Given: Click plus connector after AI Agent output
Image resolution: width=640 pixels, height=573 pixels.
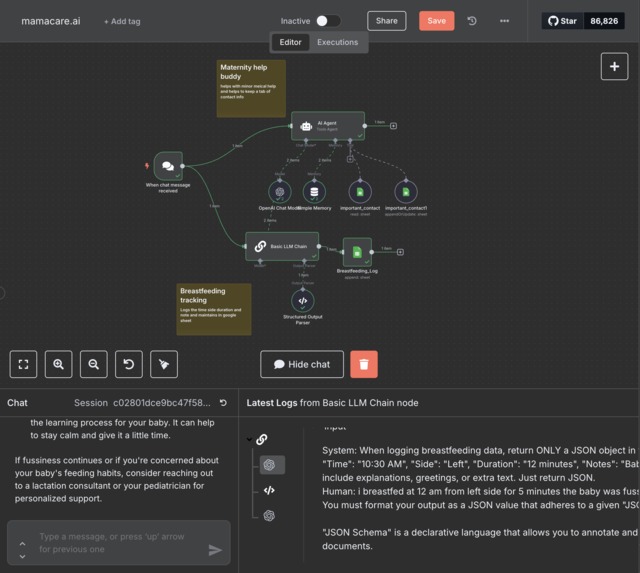Looking at the screenshot, I should (x=393, y=126).
